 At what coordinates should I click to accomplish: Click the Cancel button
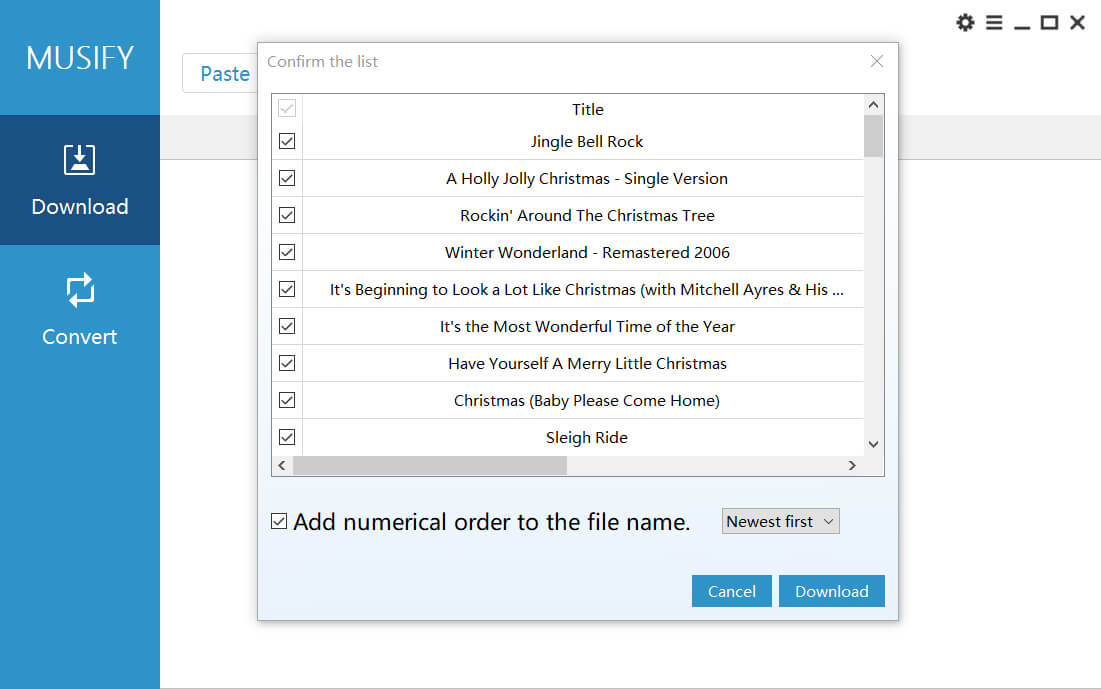point(732,591)
